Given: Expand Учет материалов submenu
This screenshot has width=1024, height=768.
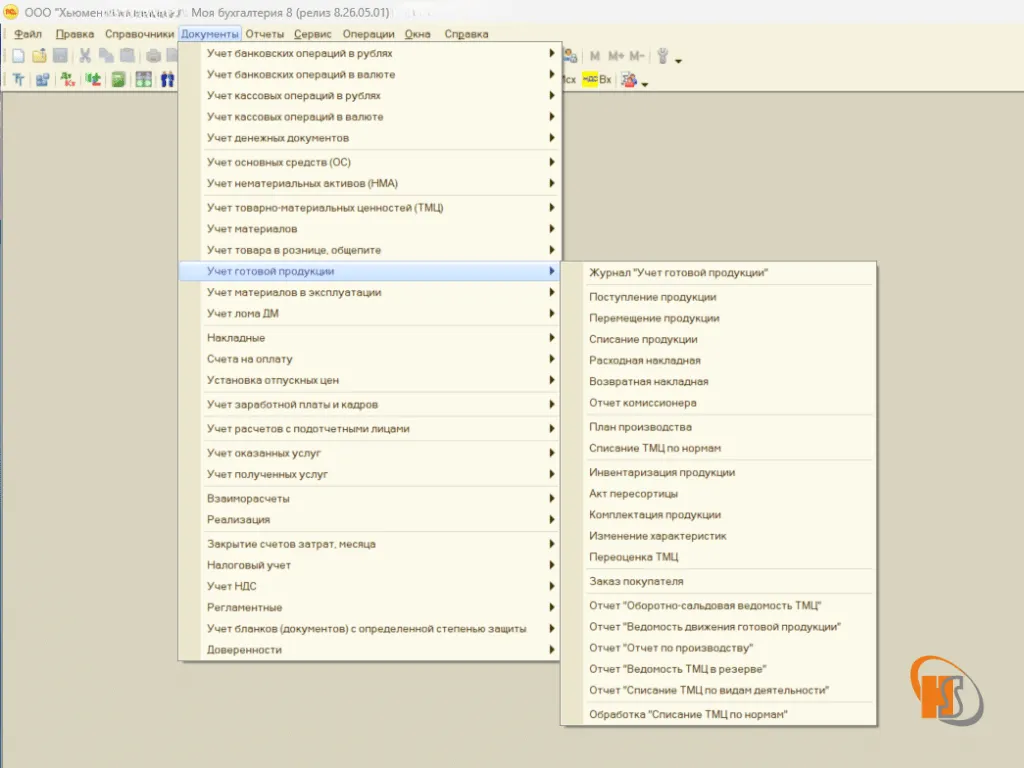Looking at the screenshot, I should point(370,229).
